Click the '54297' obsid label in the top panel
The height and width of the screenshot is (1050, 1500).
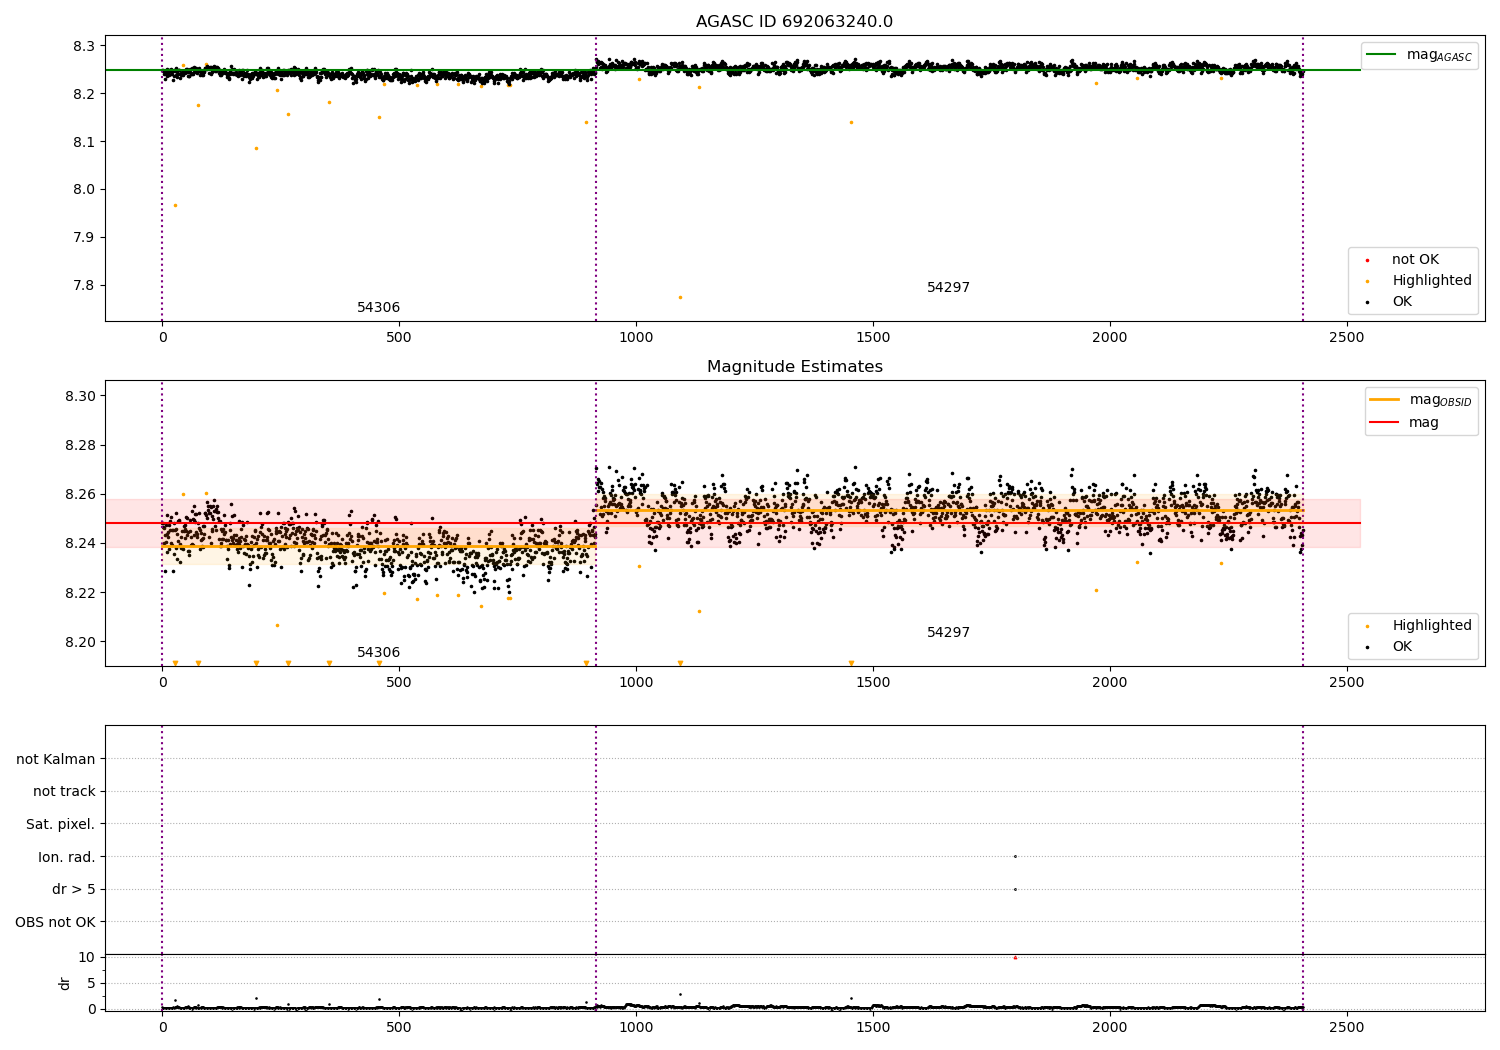click(948, 288)
